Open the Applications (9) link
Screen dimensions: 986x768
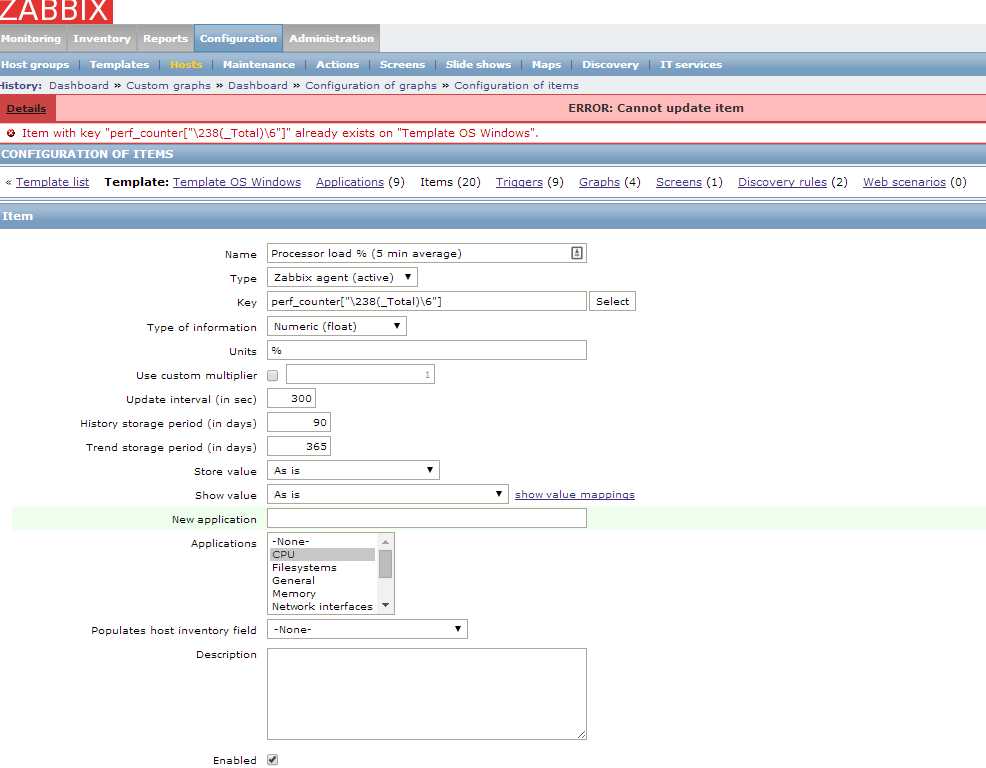tap(350, 182)
